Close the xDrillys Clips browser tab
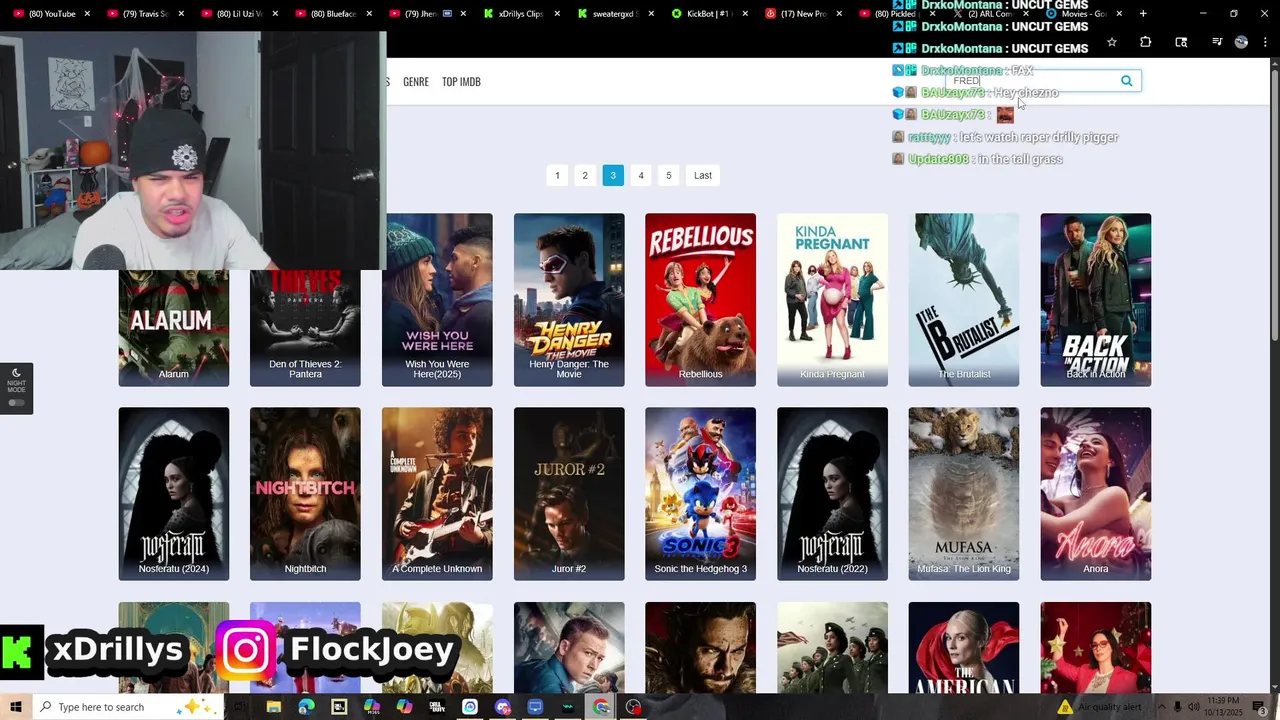The image size is (1280, 720). pyautogui.click(x=555, y=14)
